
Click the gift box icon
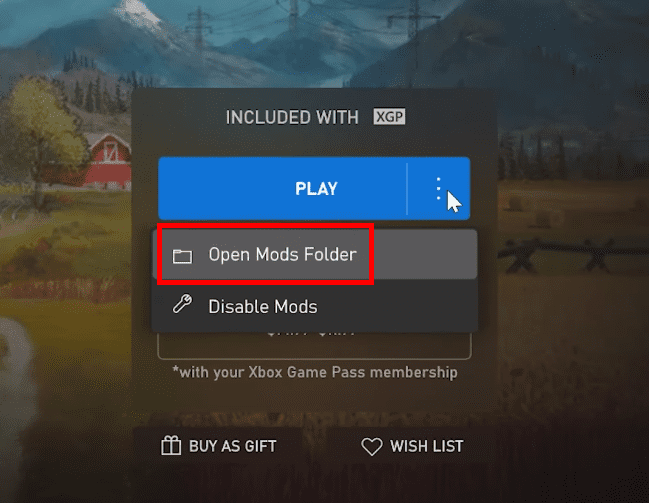[x=171, y=445]
